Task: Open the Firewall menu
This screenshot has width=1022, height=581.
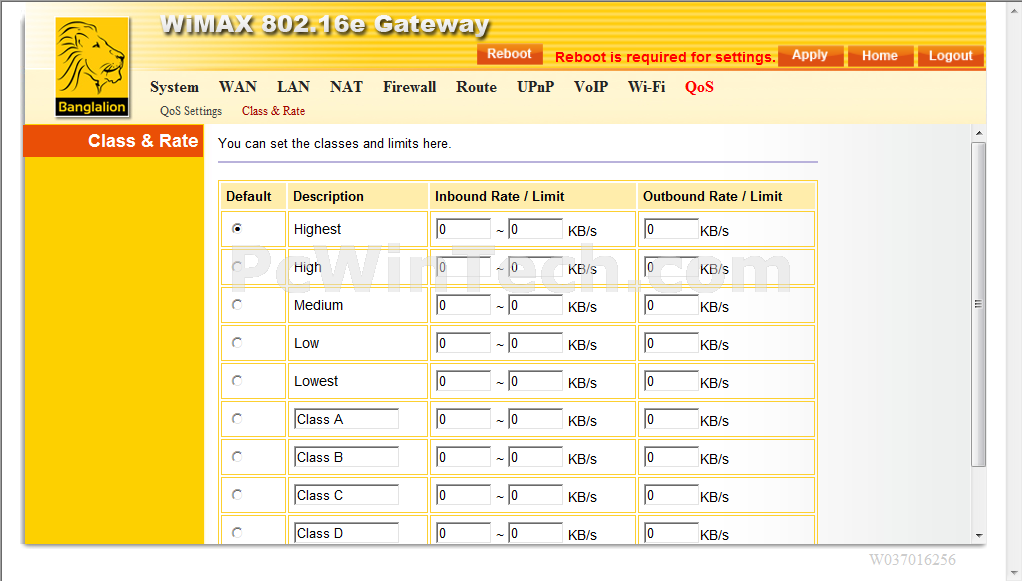Action: point(409,87)
